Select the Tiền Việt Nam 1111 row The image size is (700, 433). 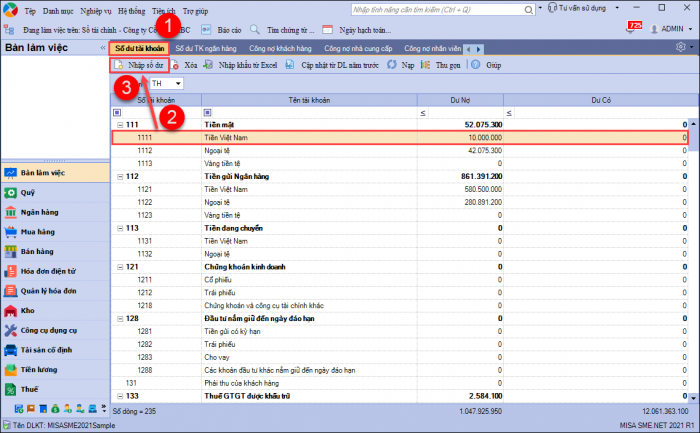coord(400,137)
